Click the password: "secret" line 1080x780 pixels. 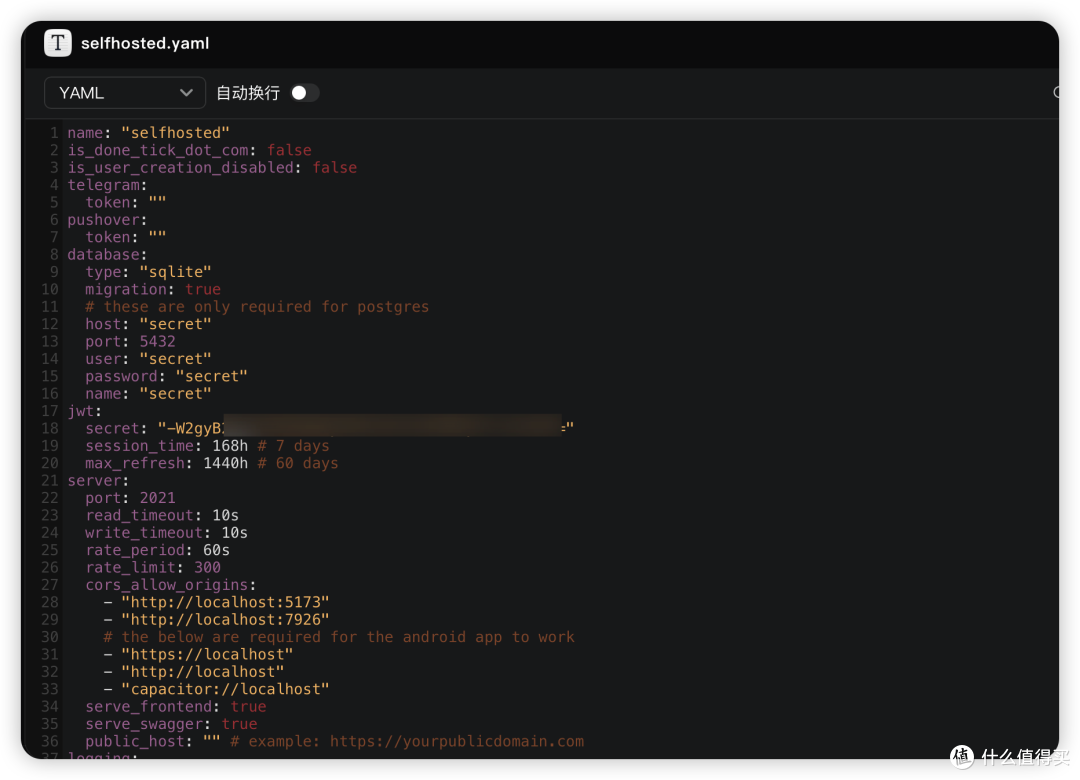[x=166, y=376]
